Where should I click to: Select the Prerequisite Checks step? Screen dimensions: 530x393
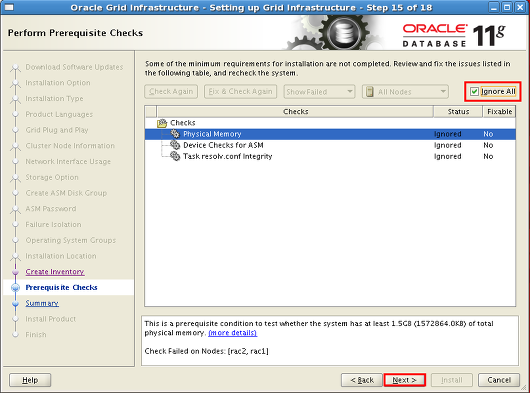62,288
